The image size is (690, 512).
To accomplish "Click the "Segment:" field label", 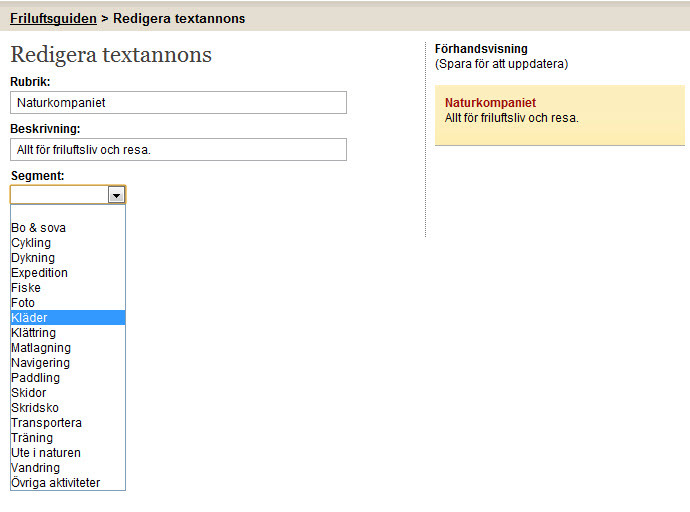I will click(x=37, y=176).
